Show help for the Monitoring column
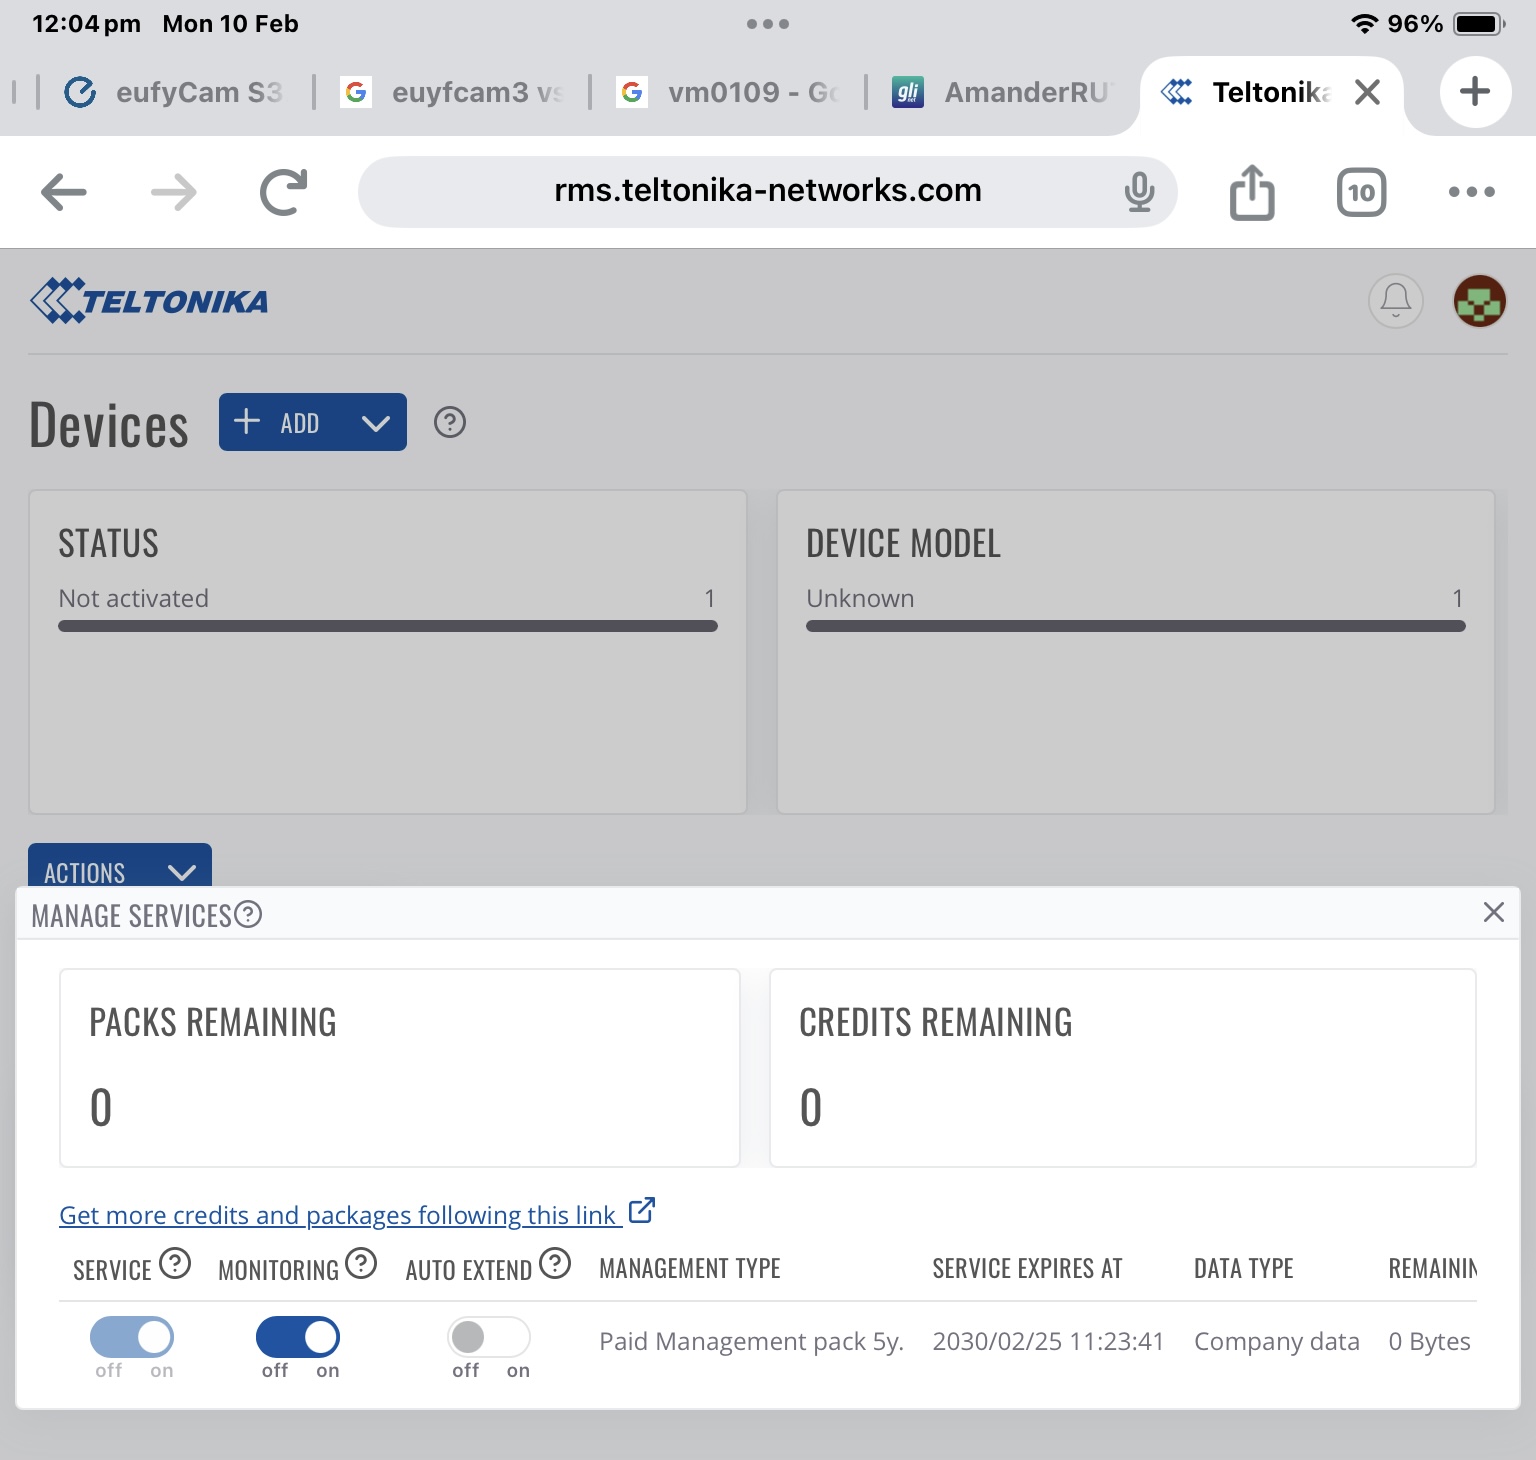Screen dimensions: 1536x1460 [361, 1263]
